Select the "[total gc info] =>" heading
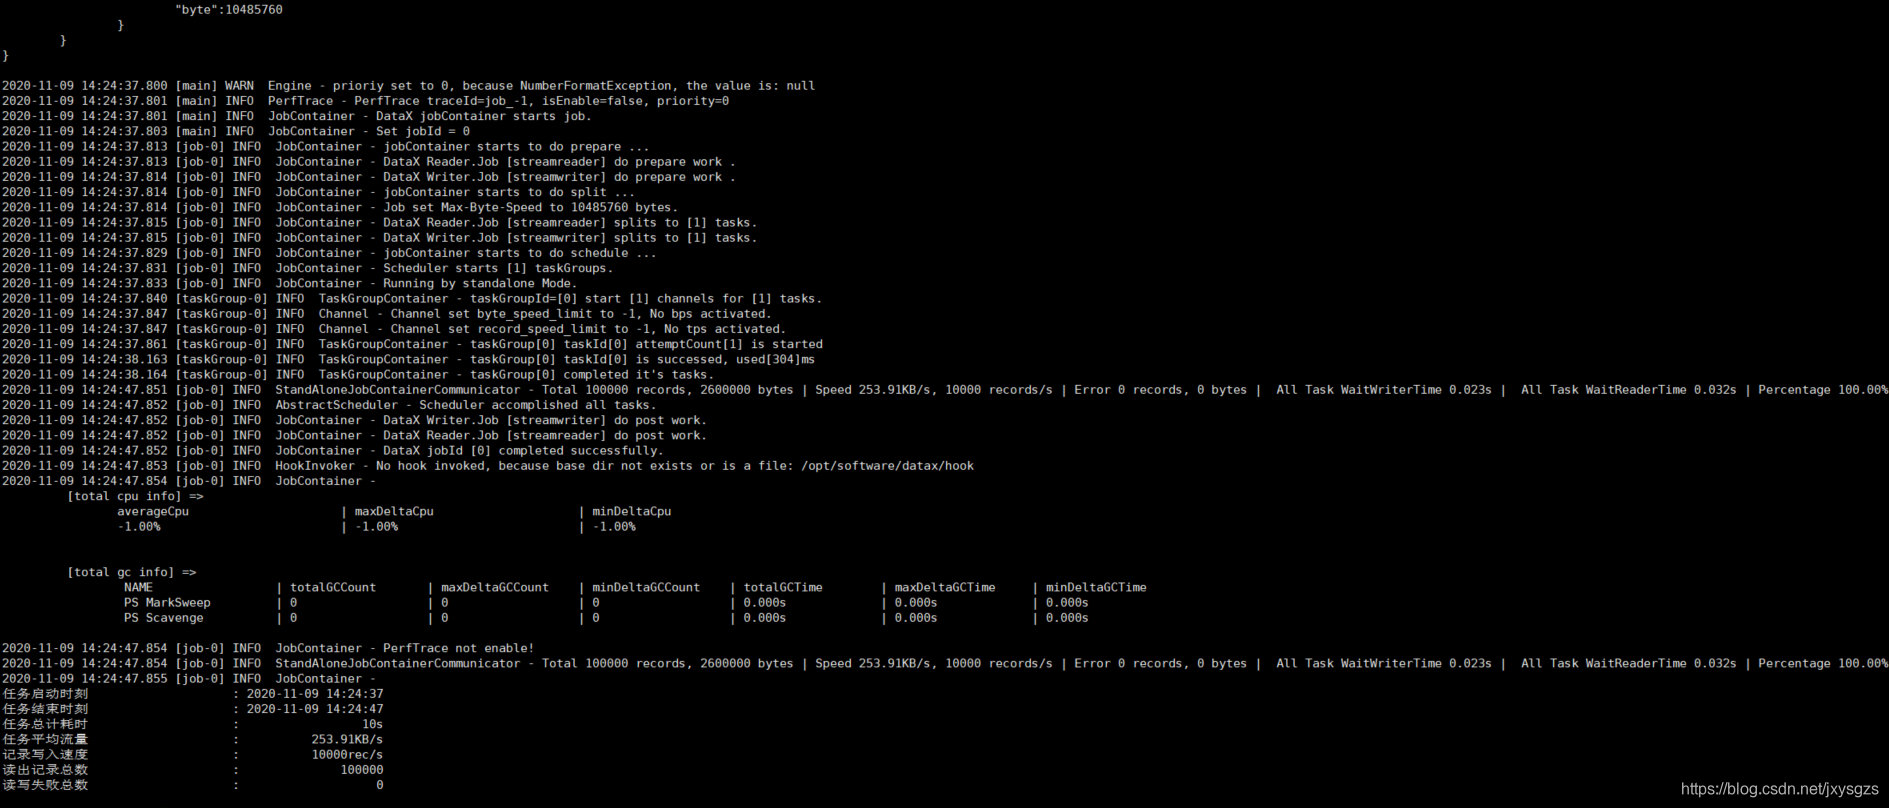This screenshot has width=1889, height=808. [x=132, y=572]
